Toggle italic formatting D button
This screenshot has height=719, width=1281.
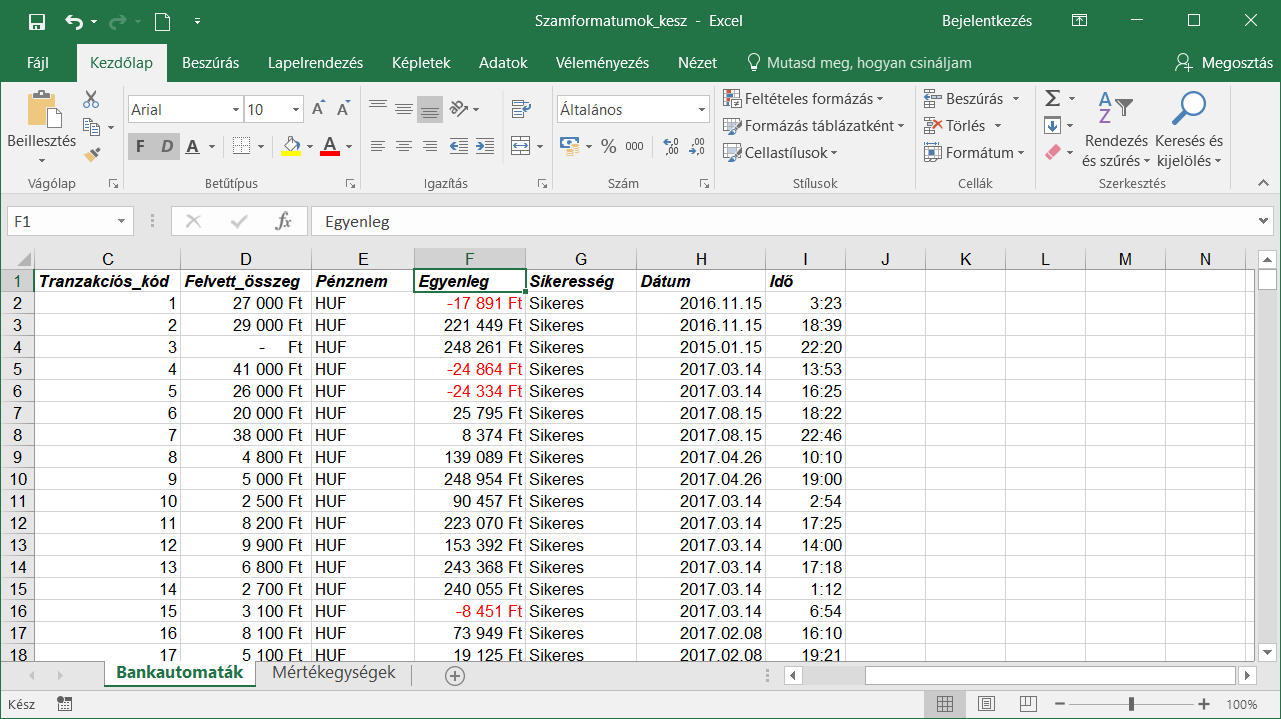[166, 146]
